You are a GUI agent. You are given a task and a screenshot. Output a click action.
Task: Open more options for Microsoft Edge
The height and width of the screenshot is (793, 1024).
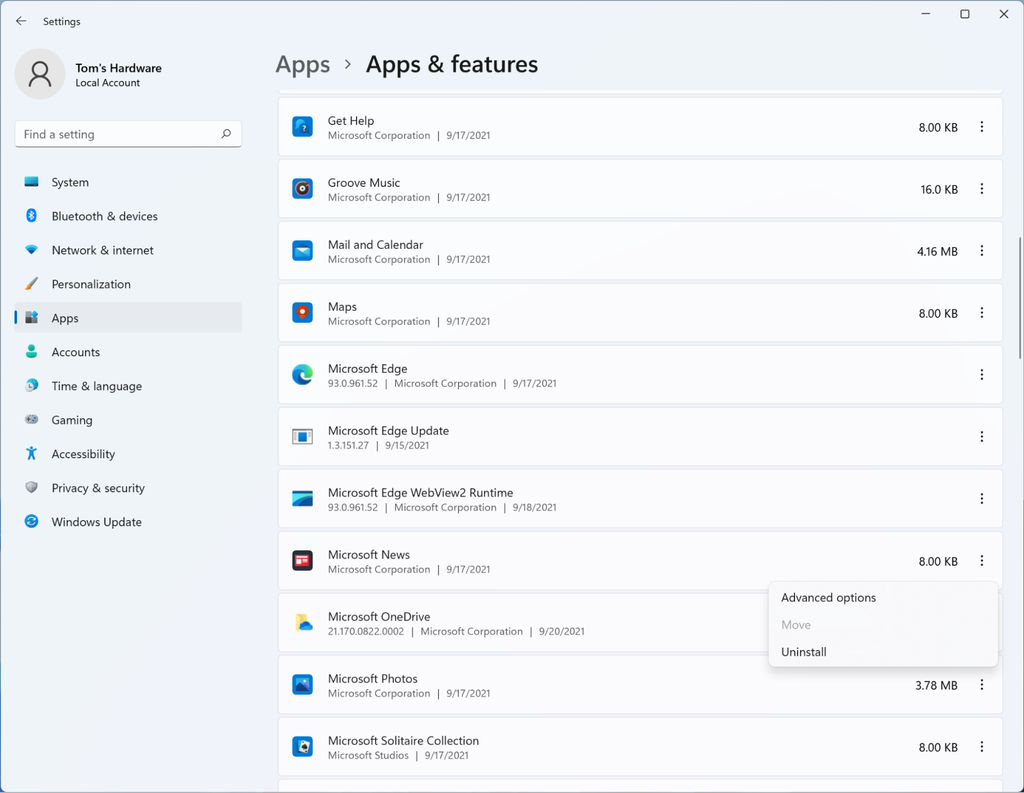(x=981, y=375)
